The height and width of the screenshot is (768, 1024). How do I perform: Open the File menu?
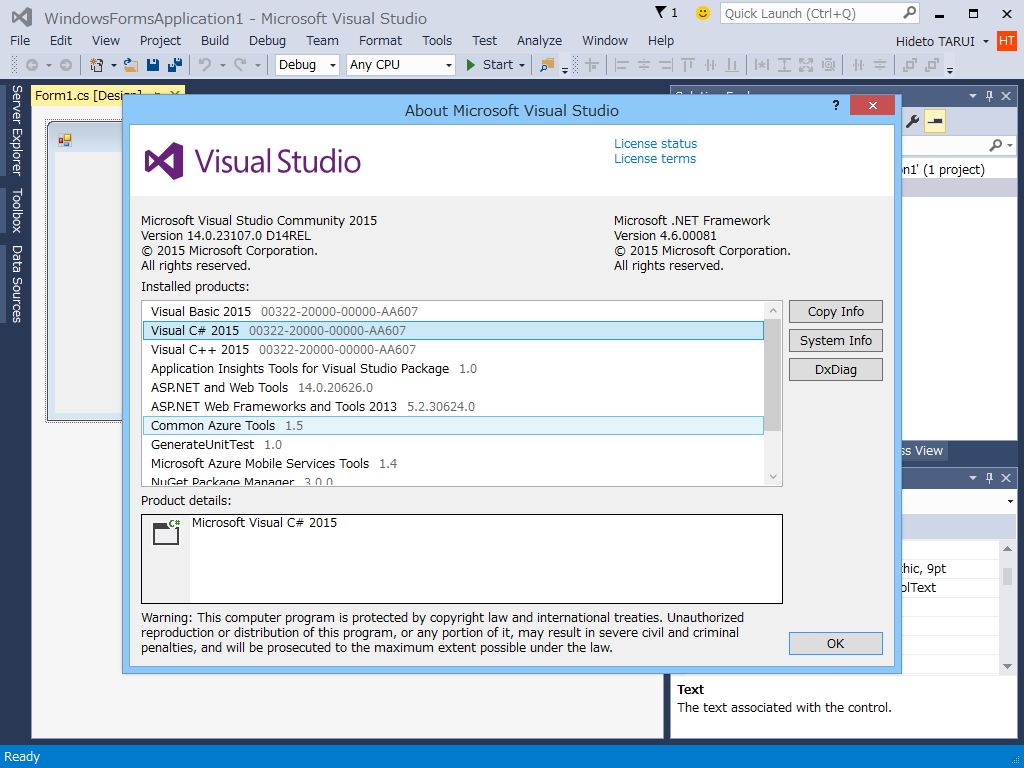click(20, 40)
